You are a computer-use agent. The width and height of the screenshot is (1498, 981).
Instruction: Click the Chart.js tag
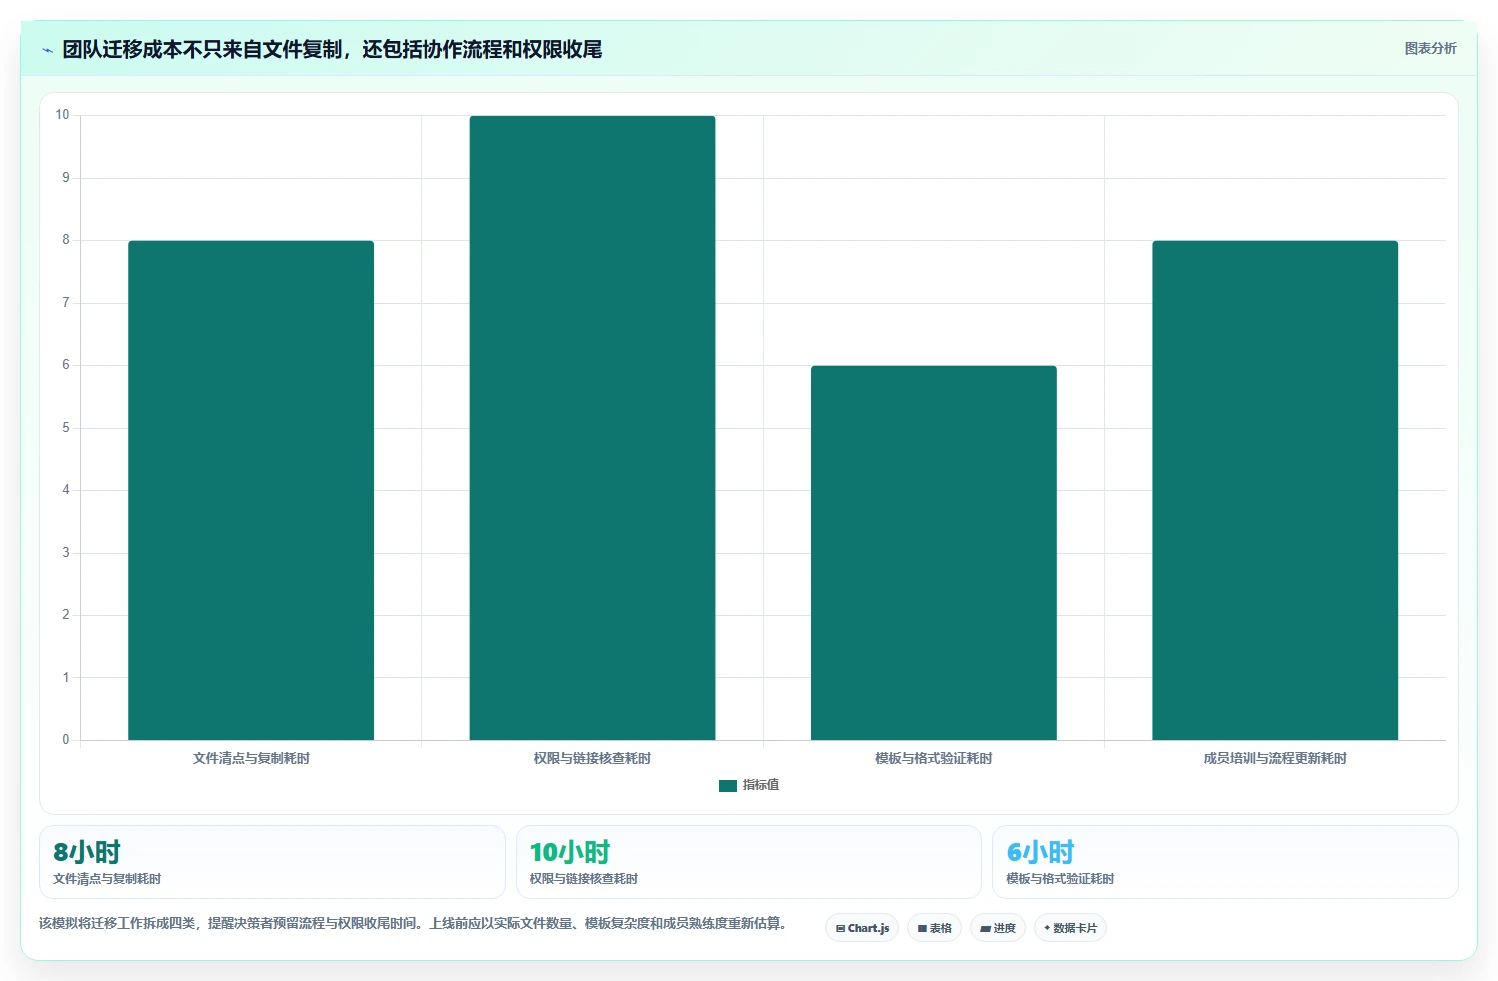click(862, 928)
